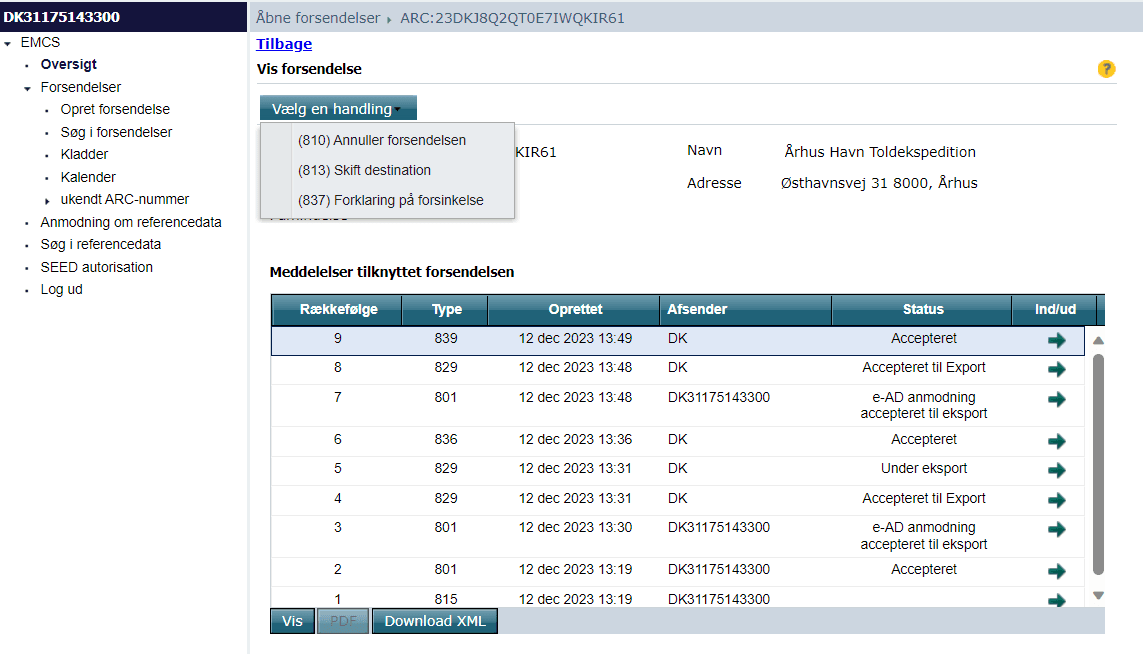The width and height of the screenshot is (1143, 654).
Task: Expand the 'ukendt ARC-nummer' tree item
Action: coord(48,200)
